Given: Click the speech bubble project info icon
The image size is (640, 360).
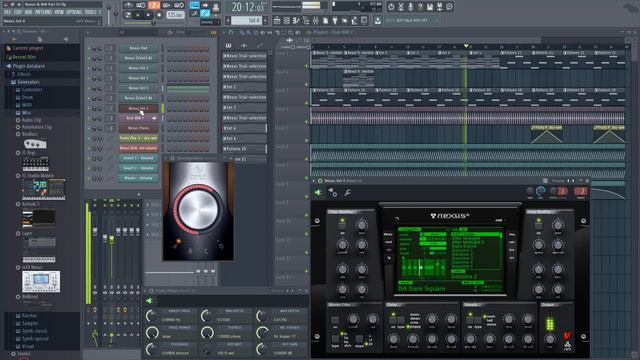Looking at the screenshot, I should tap(449, 7).
